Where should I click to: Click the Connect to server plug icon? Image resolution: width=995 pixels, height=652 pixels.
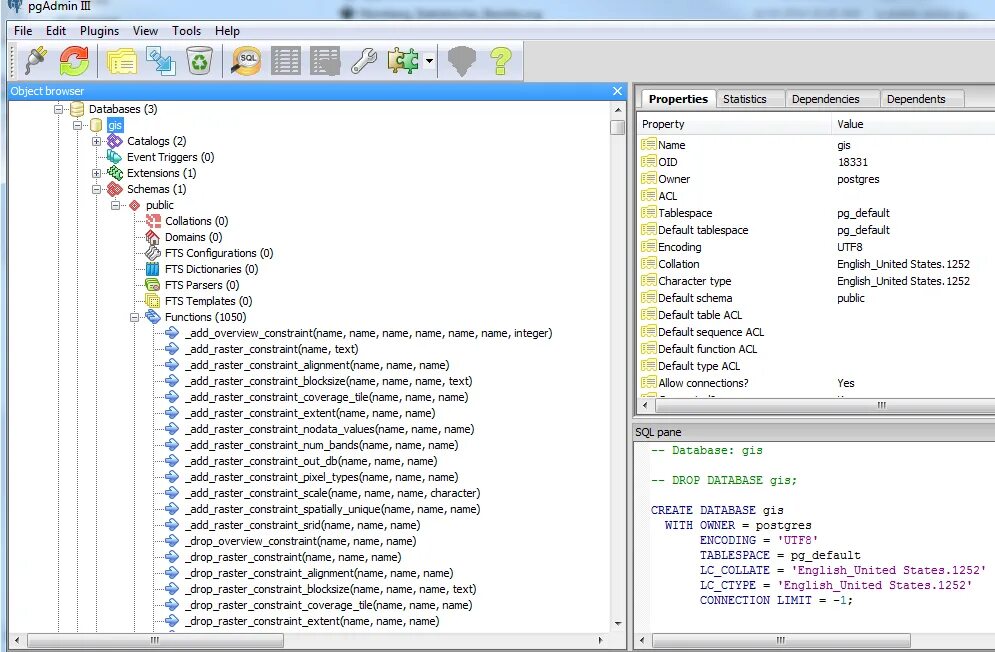coord(36,61)
